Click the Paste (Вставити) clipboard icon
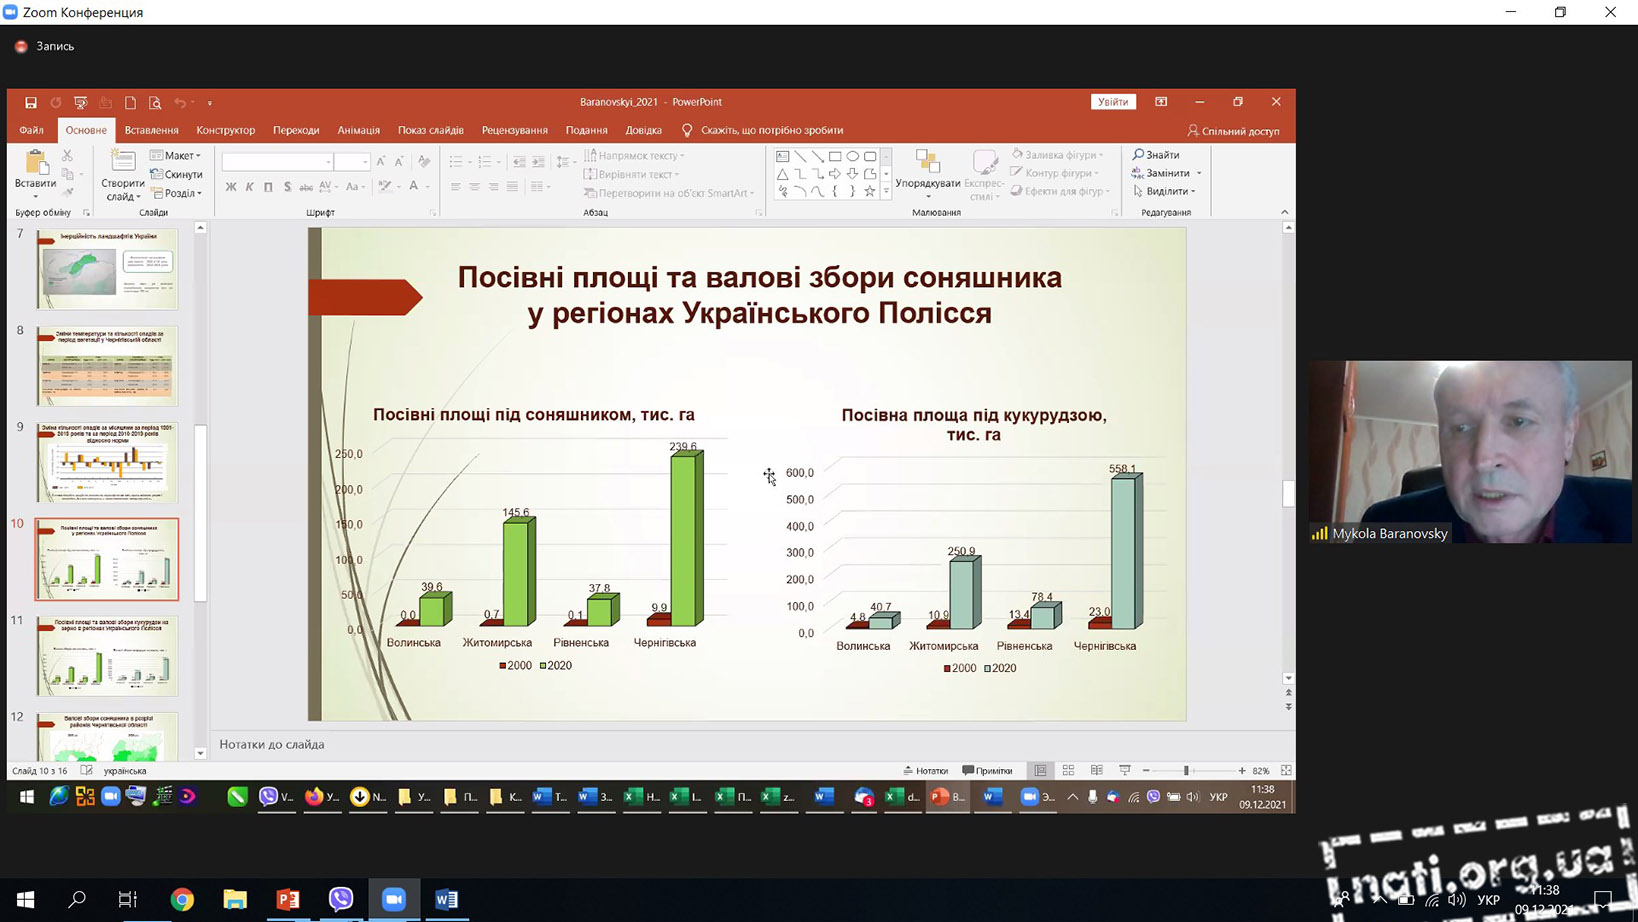The width and height of the screenshot is (1638, 922). pyautogui.click(x=36, y=164)
